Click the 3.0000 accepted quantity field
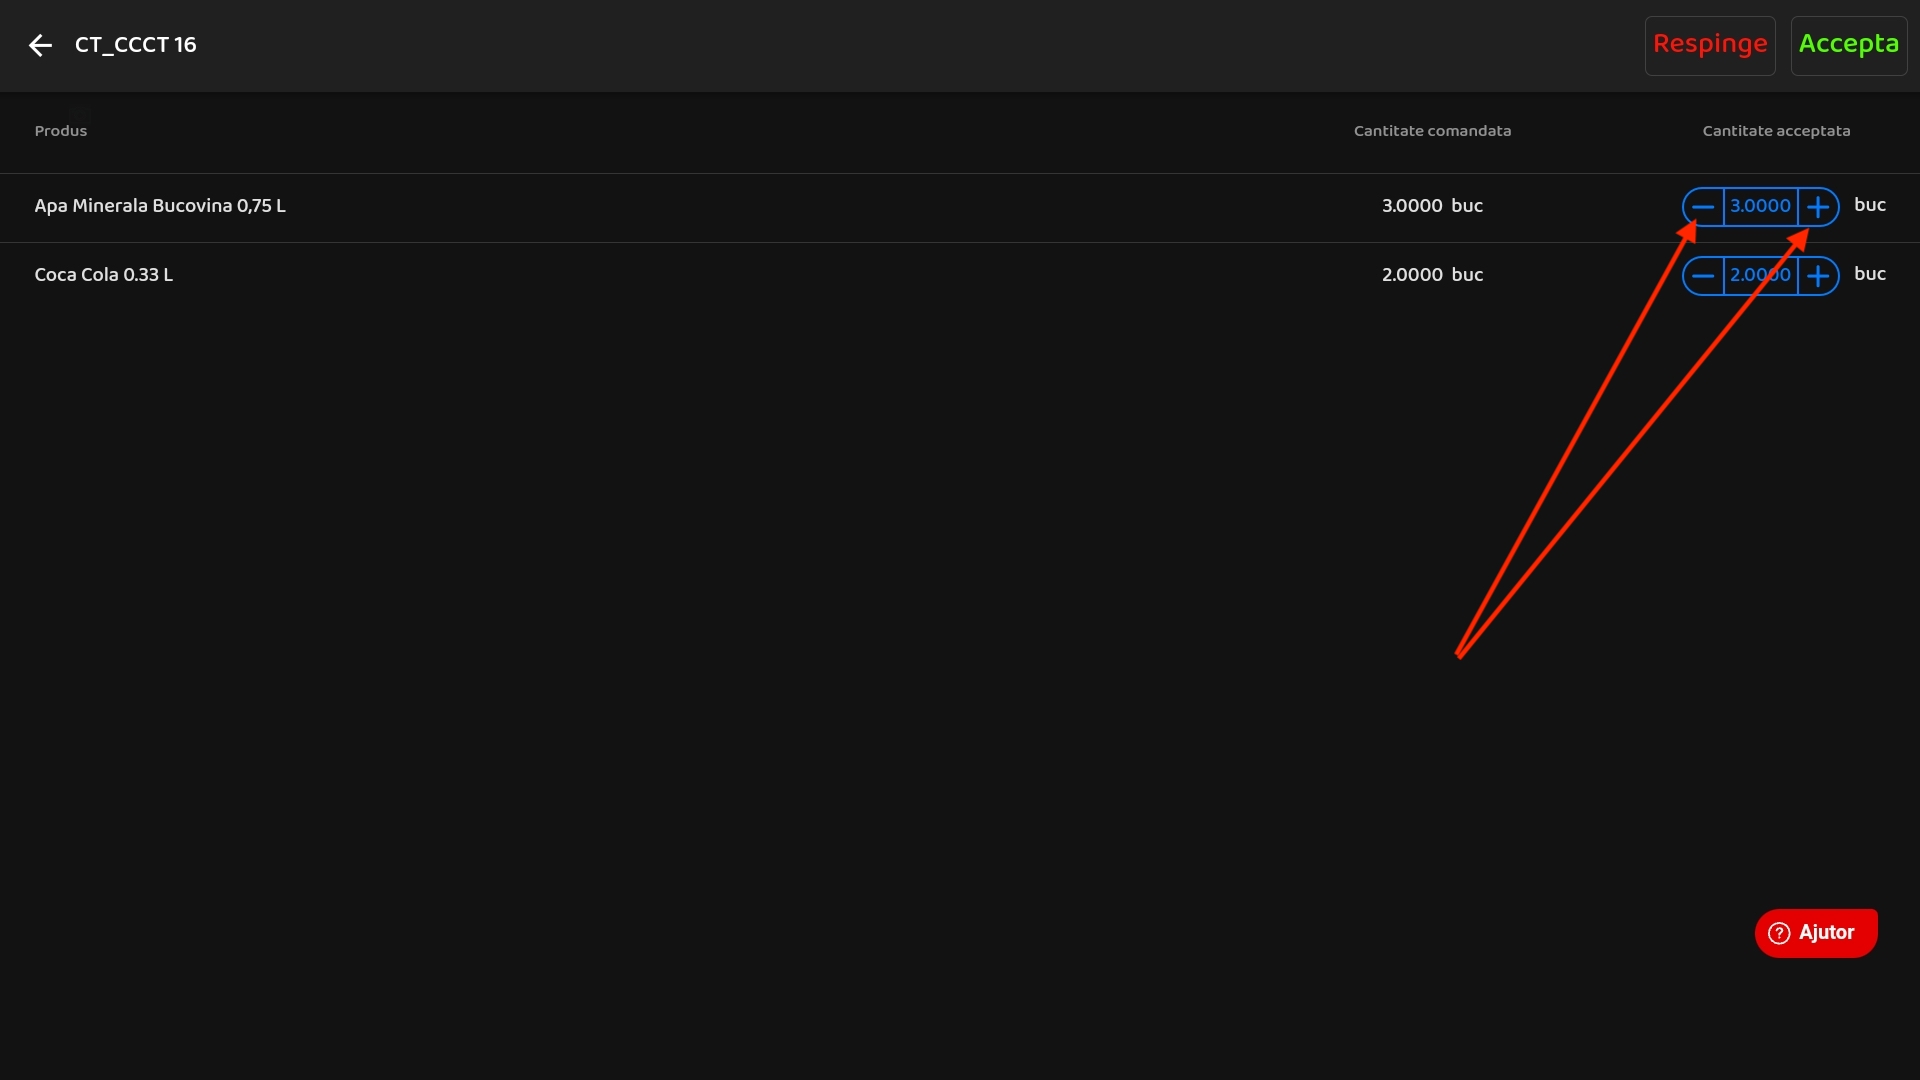The width and height of the screenshot is (1920, 1080). click(1760, 207)
